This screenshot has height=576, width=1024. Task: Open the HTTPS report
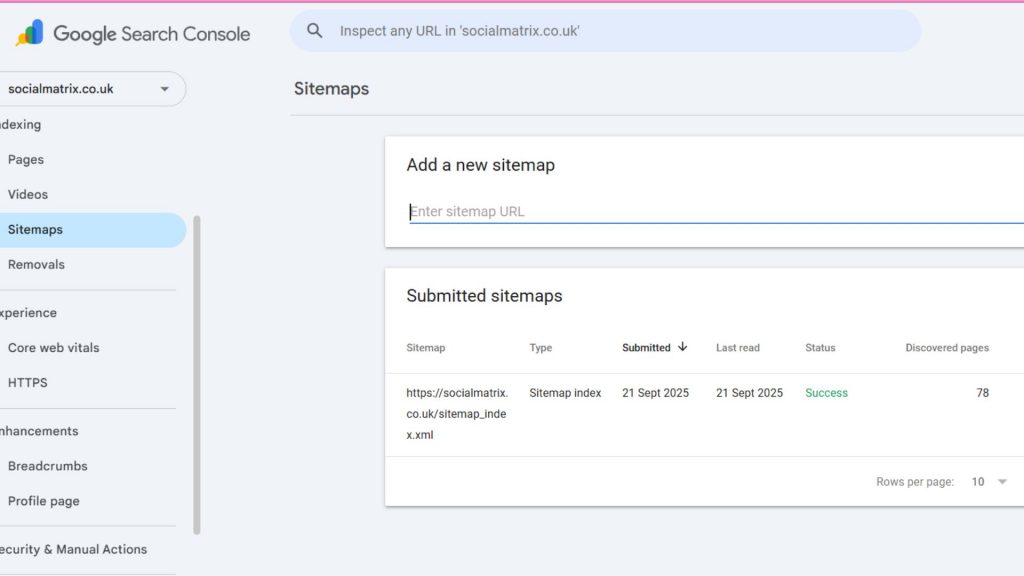28,383
